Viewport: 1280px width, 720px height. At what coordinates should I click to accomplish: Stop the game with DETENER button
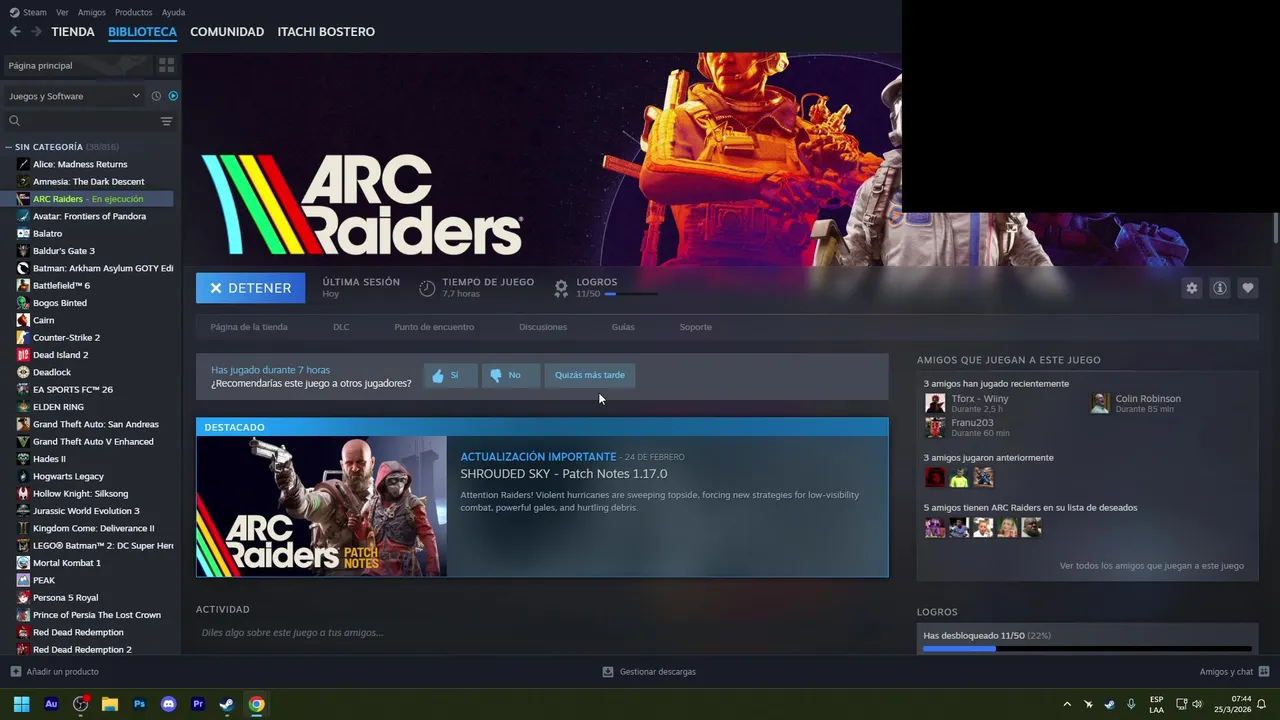coord(250,288)
